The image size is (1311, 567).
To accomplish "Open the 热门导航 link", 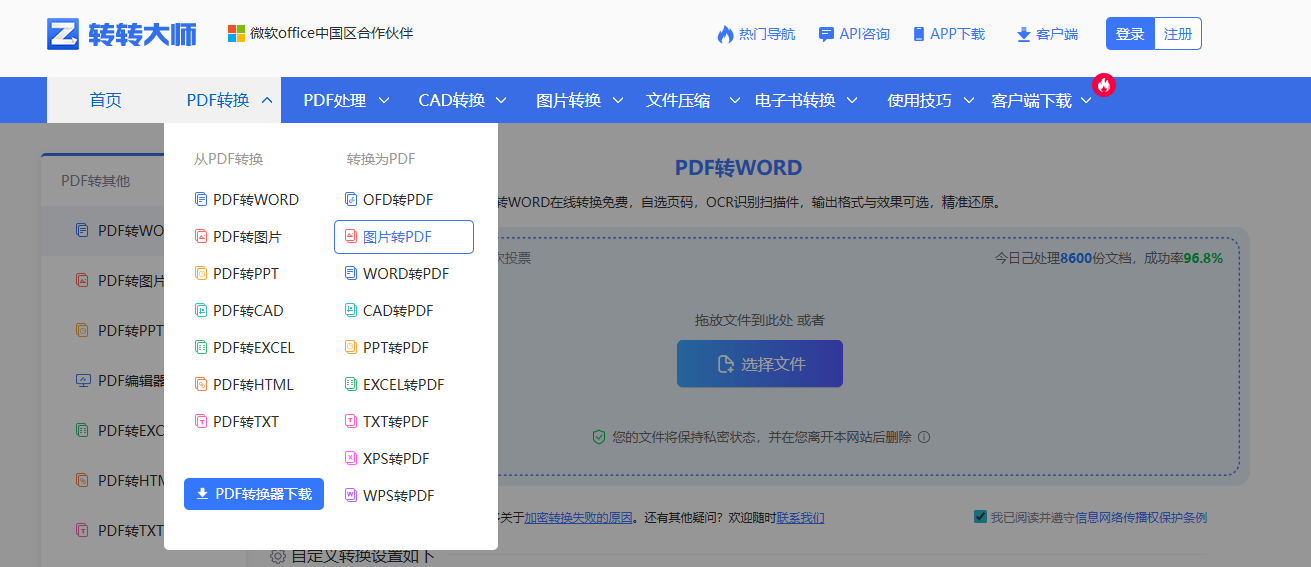I will pos(767,34).
